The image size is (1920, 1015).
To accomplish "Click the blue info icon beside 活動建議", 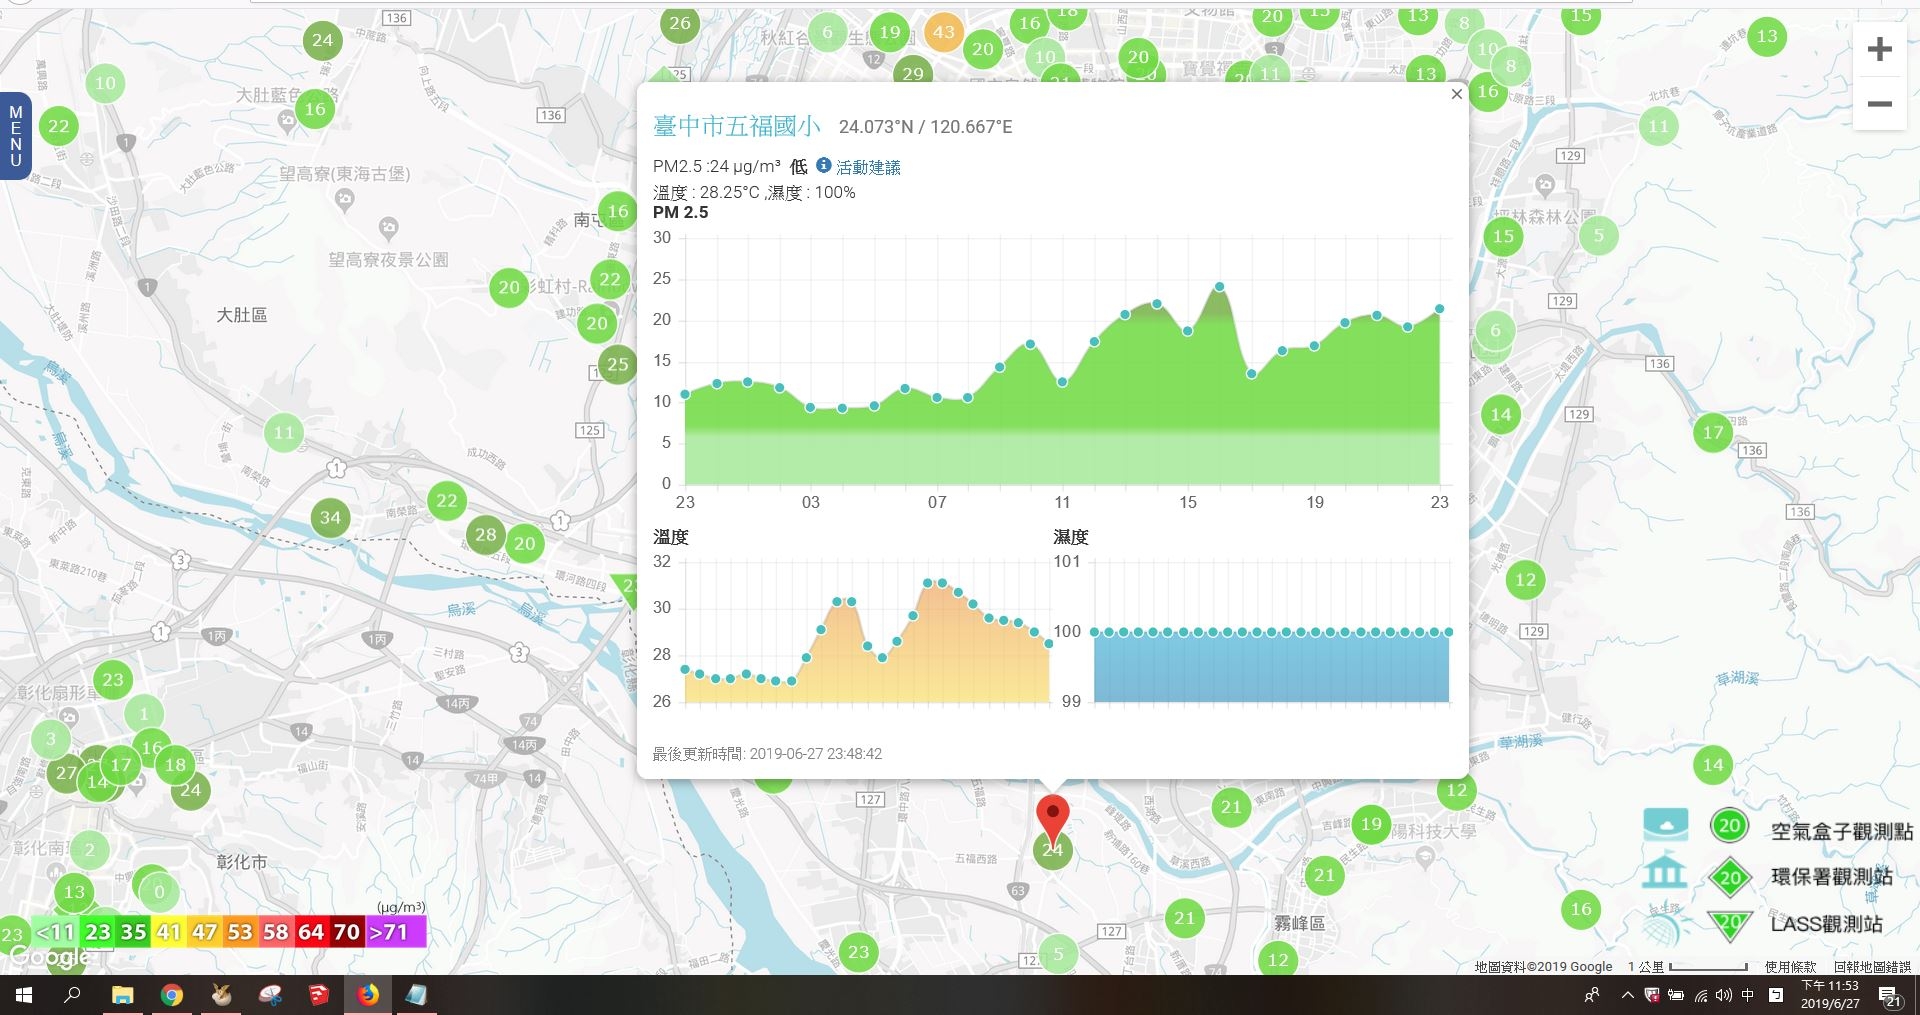I will [823, 165].
